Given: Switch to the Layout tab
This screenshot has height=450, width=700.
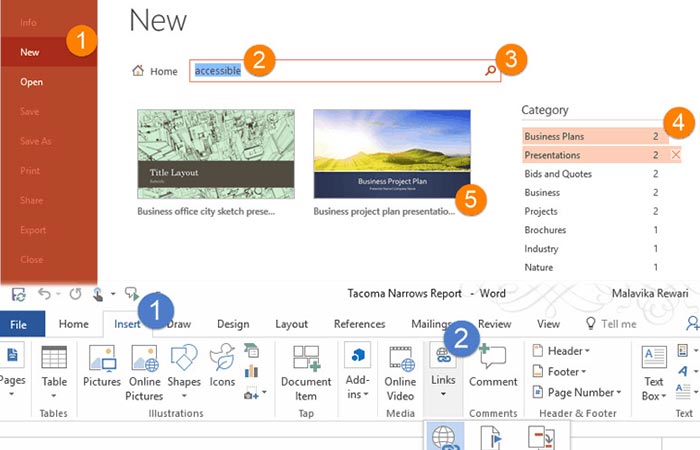Looking at the screenshot, I should (292, 324).
